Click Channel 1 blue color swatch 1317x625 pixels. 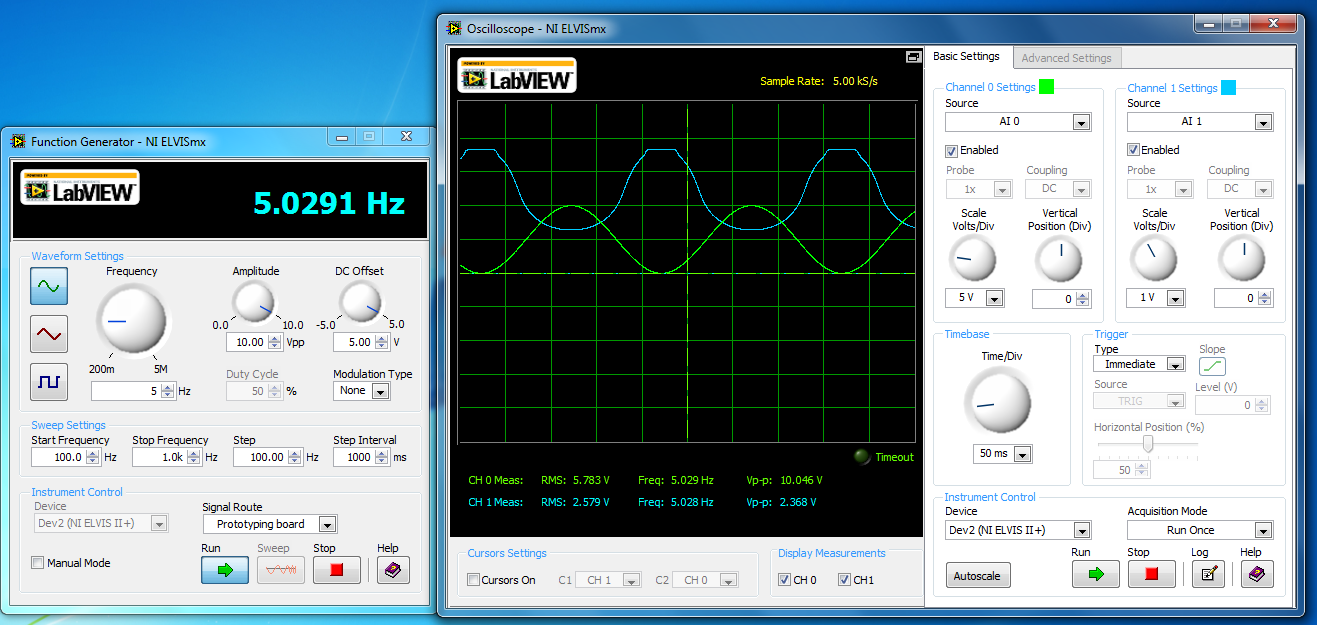point(1228,88)
